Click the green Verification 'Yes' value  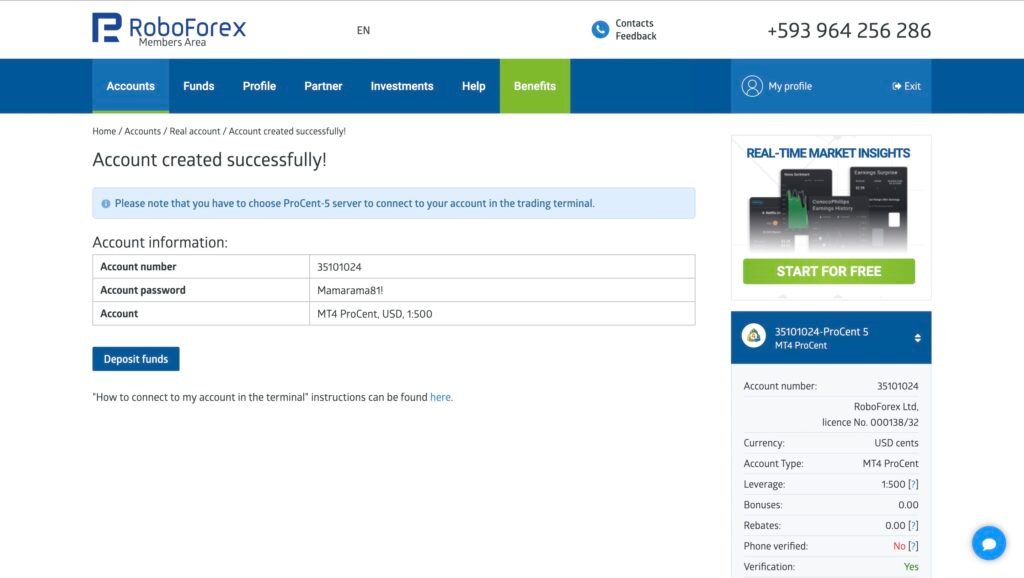pos(911,567)
